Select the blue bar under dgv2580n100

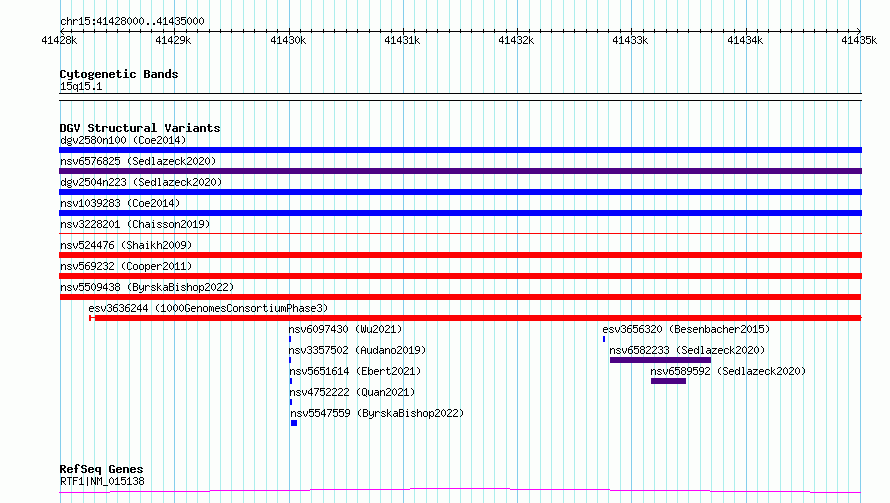click(460, 150)
